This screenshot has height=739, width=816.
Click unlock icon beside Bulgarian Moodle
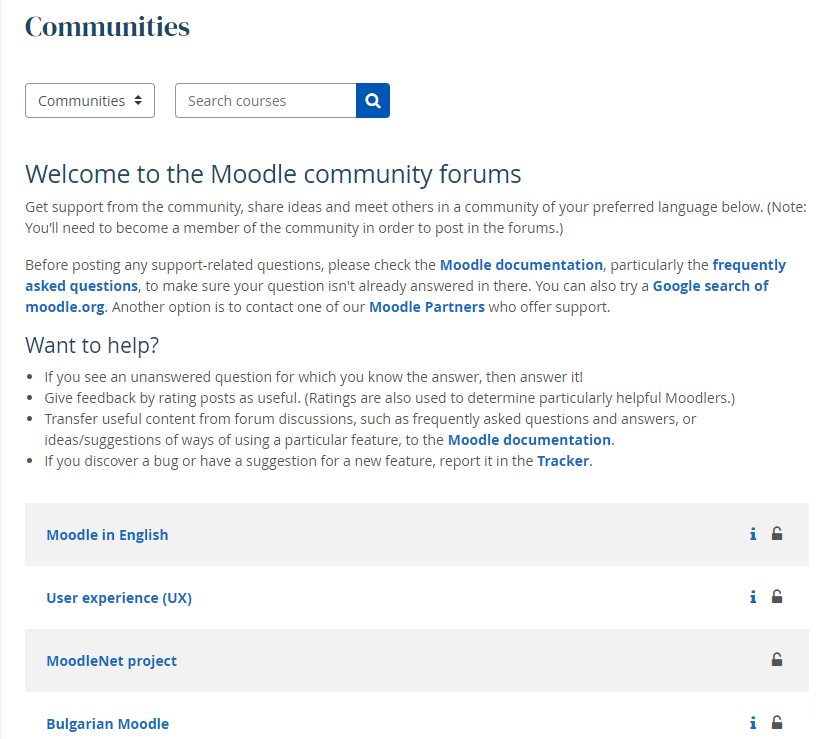click(x=776, y=723)
